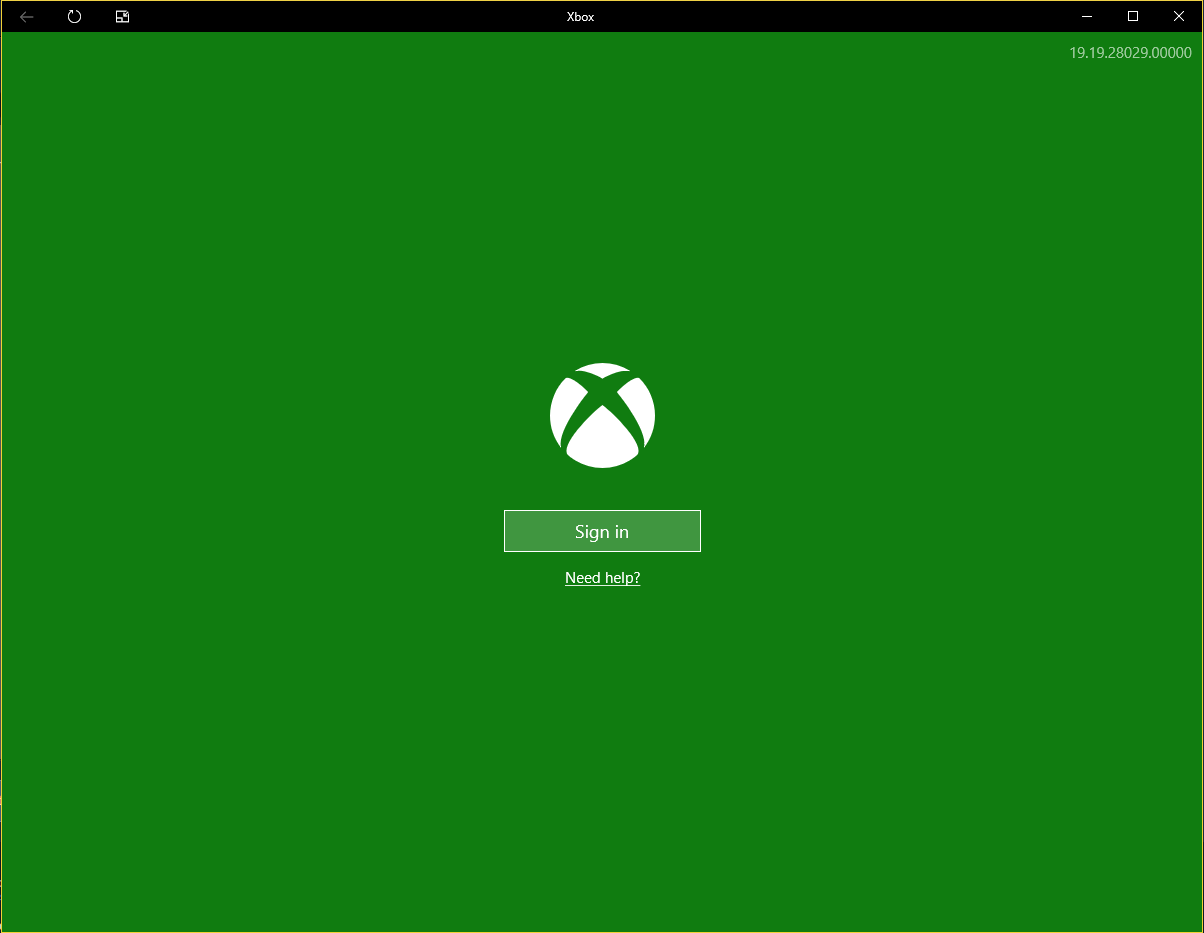Image resolution: width=1204 pixels, height=933 pixels.
Task: Open the Need help? link
Action: click(x=602, y=578)
